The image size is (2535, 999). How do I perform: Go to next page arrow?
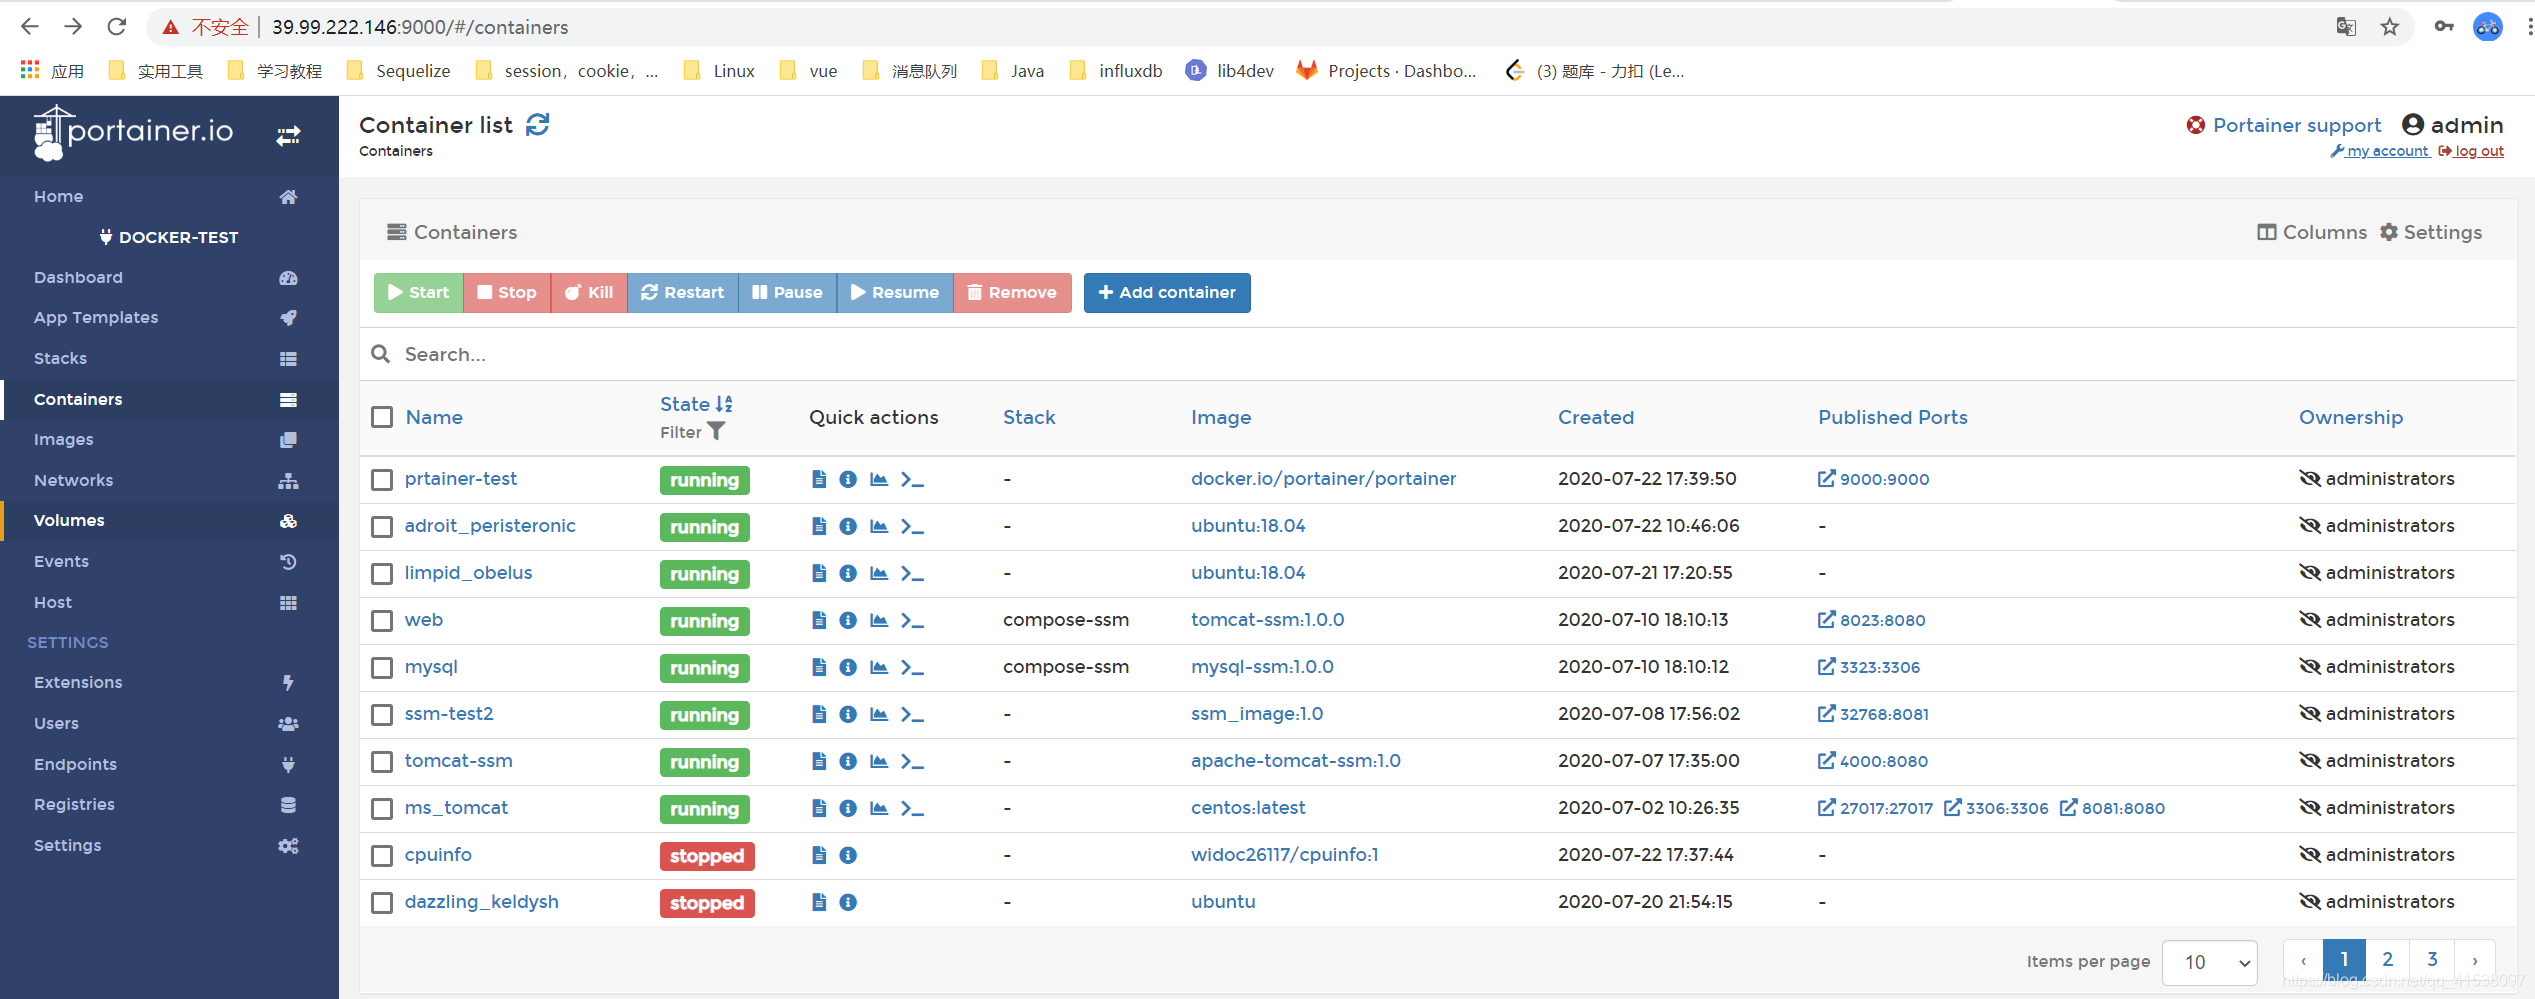2475,960
